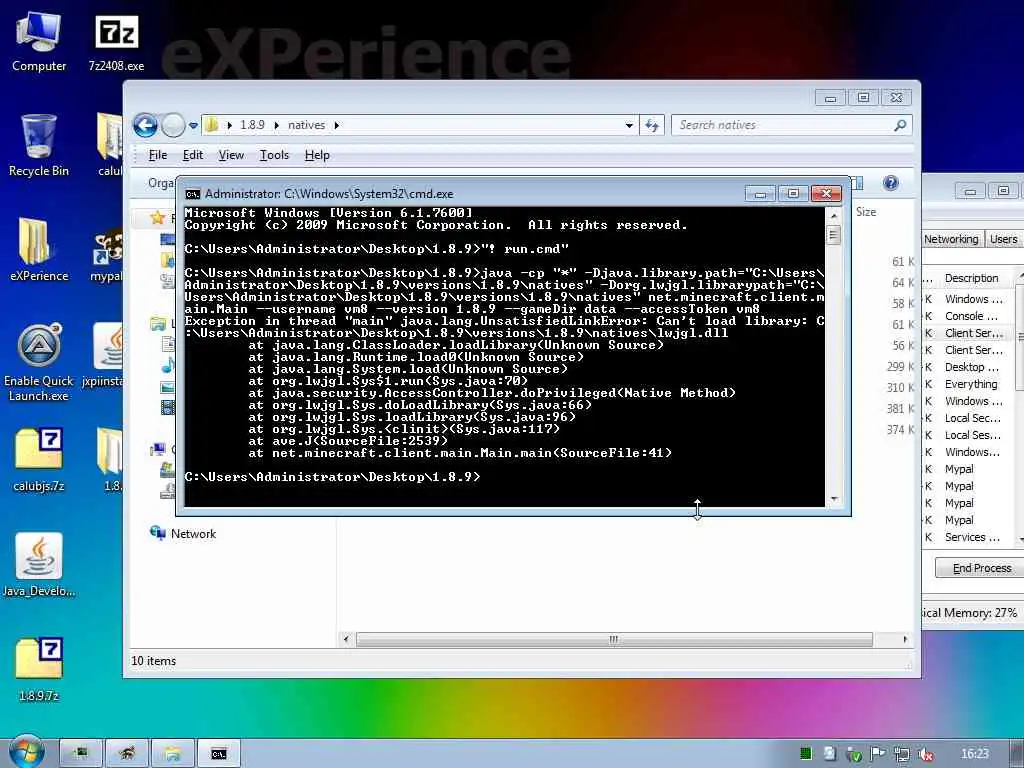Click right arrow of Explorer horizontal scrollbar

pyautogui.click(x=904, y=639)
